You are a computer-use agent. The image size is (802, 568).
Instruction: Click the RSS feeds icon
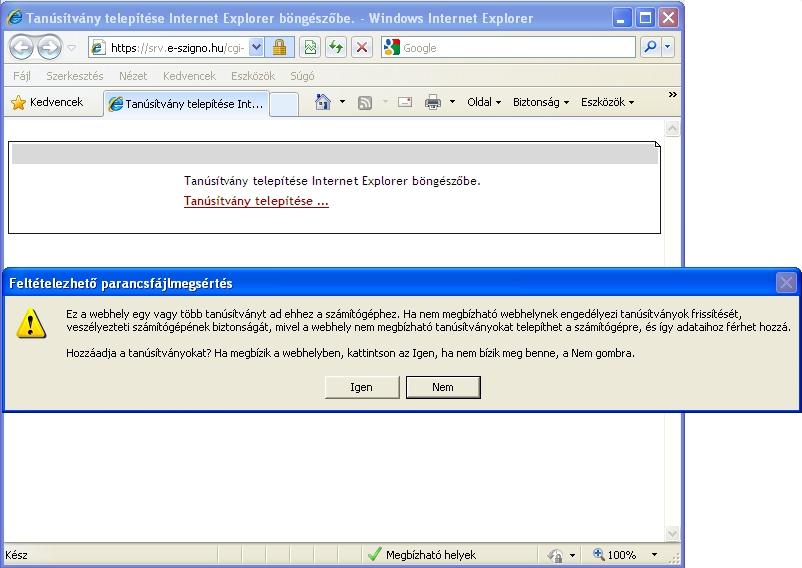click(365, 103)
